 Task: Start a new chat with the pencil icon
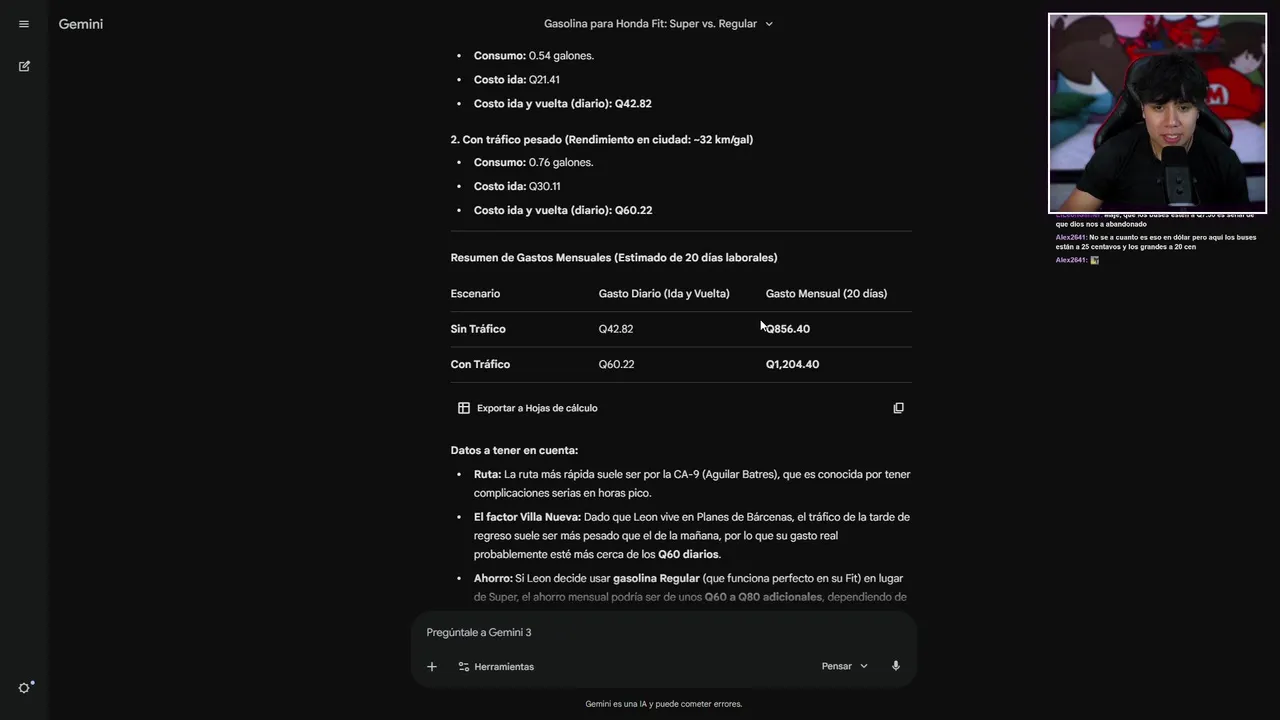pos(24,66)
